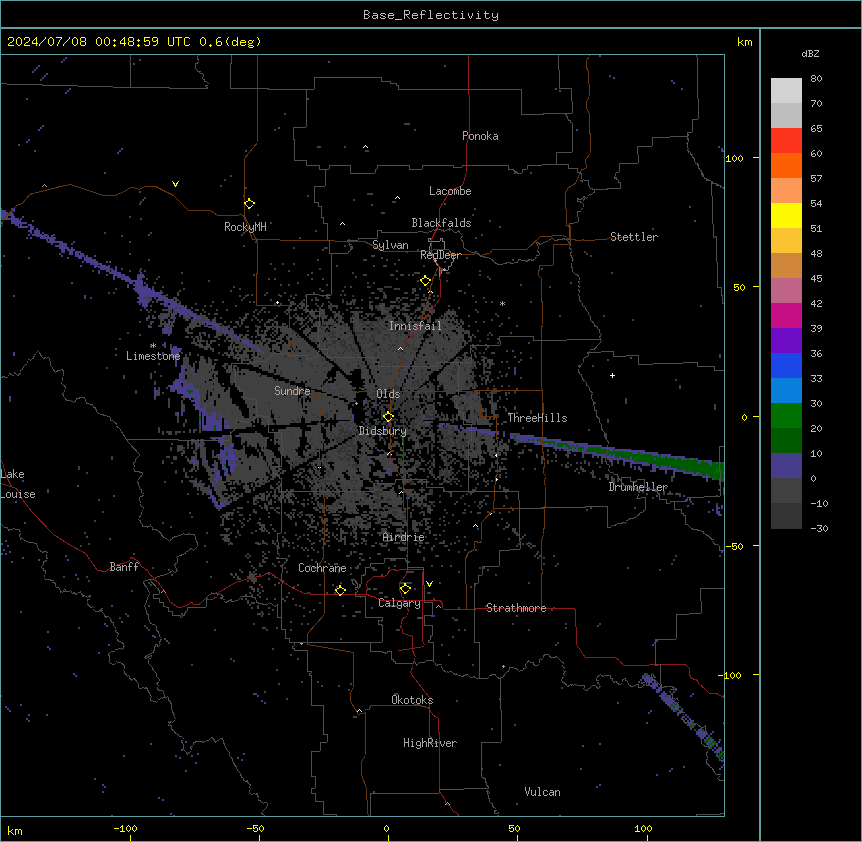
Task: Click the Banff label
Action: pos(124,567)
